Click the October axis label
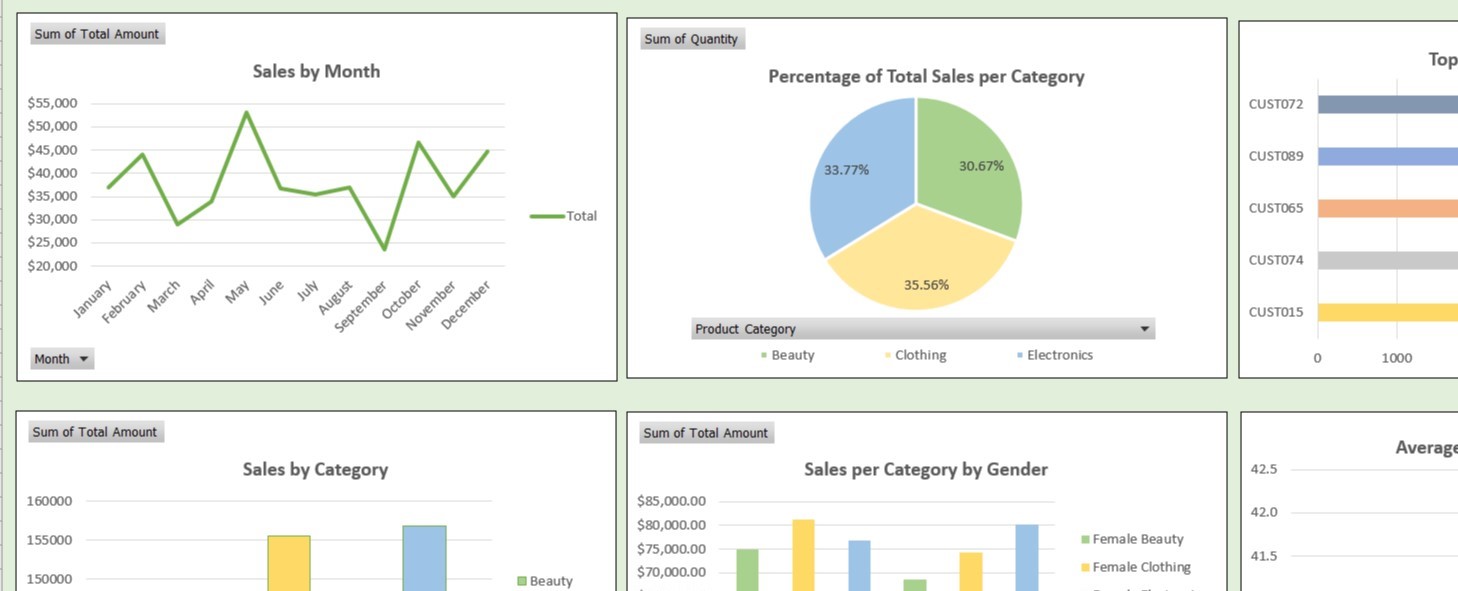Viewport: 1458px width, 591px height. pyautogui.click(x=403, y=300)
